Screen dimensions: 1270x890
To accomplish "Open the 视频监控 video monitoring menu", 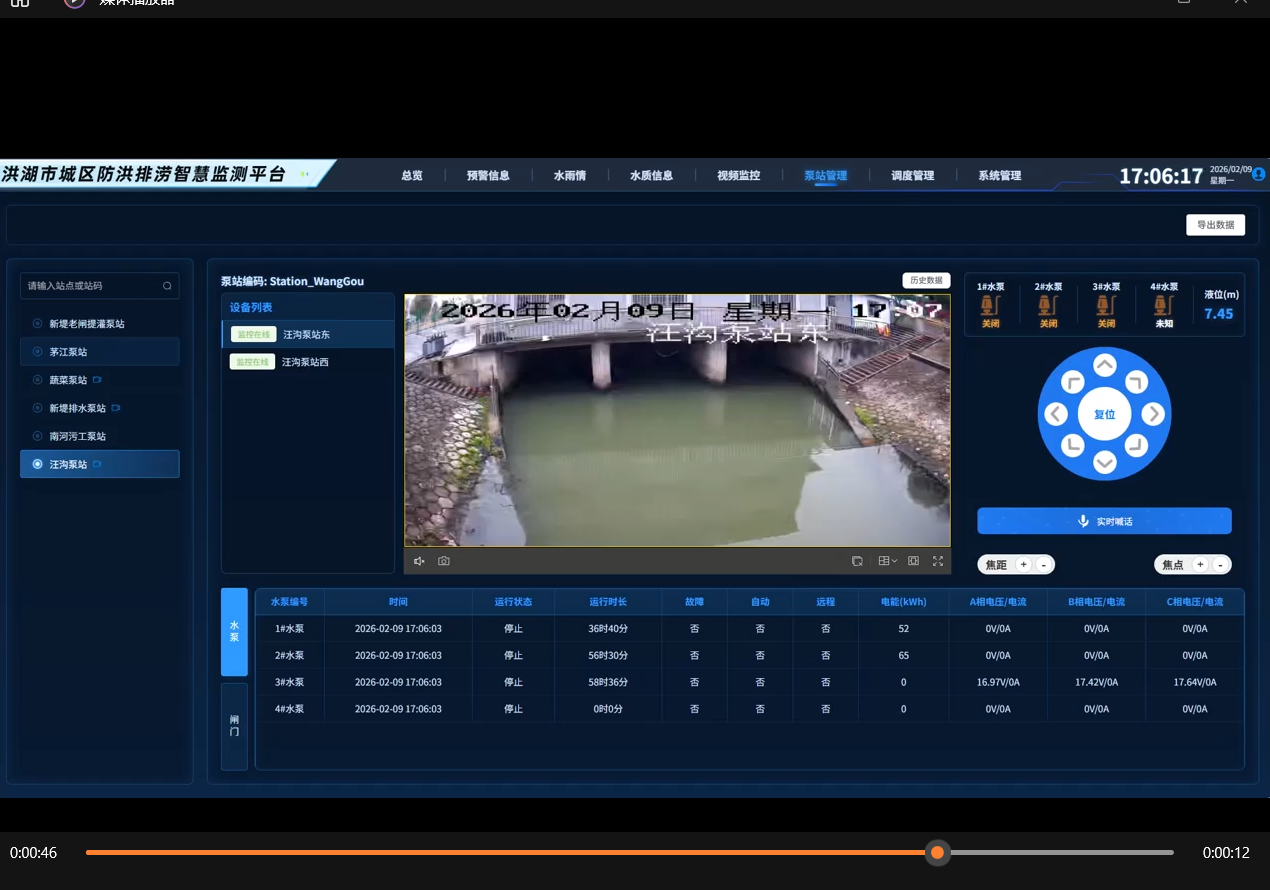I will point(738,176).
